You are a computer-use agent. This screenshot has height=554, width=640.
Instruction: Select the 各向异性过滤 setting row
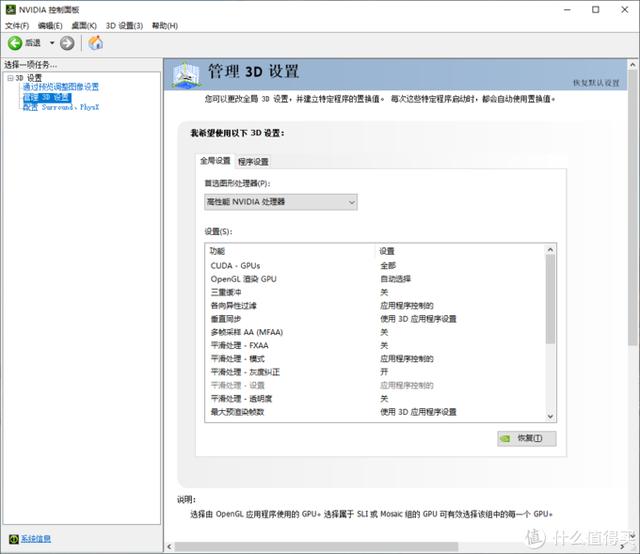click(x=375, y=305)
